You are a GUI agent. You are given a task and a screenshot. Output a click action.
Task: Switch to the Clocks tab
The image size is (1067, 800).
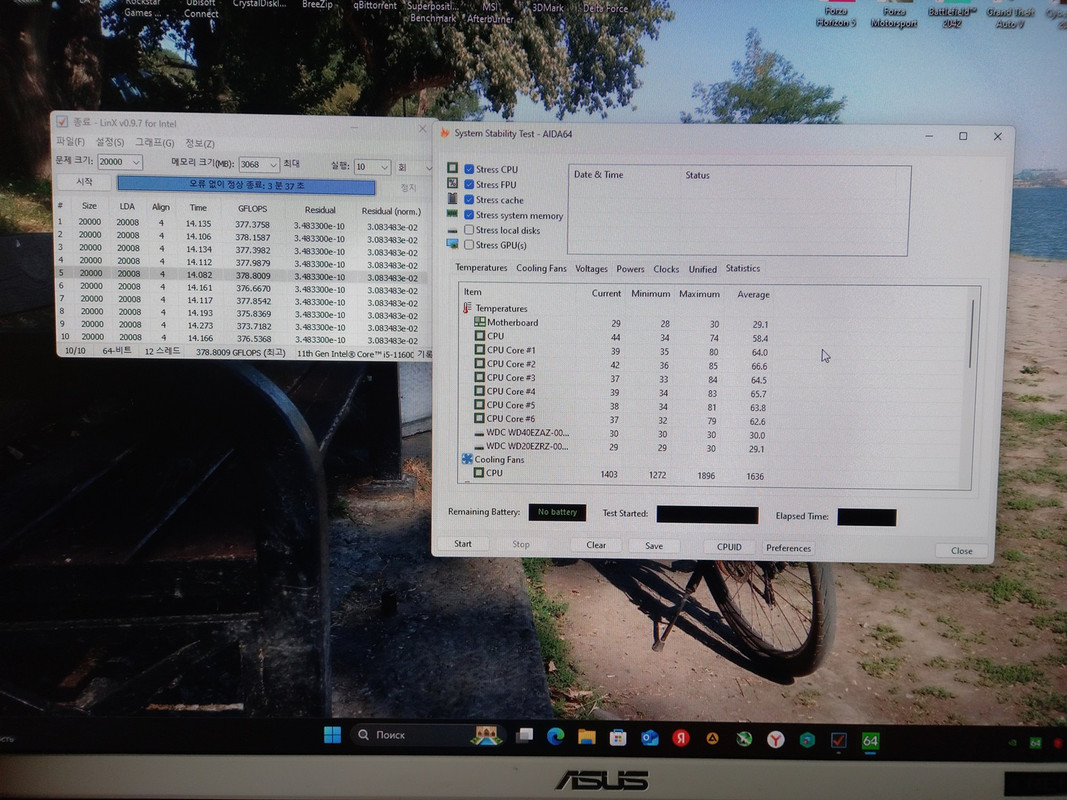coord(666,269)
